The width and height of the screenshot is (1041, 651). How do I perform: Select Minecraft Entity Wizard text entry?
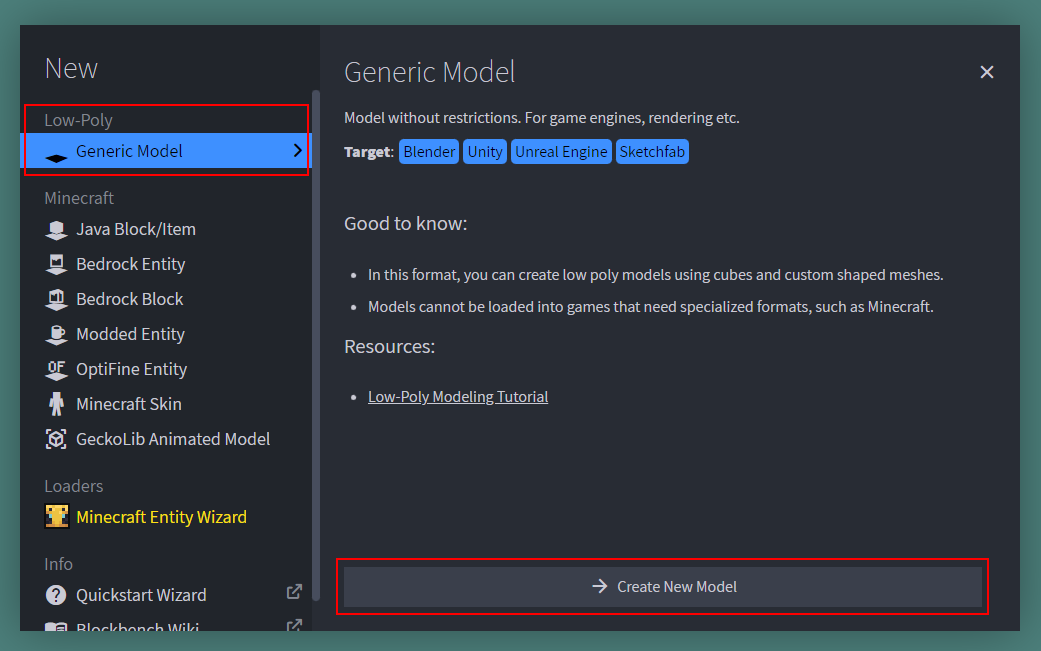coord(161,517)
